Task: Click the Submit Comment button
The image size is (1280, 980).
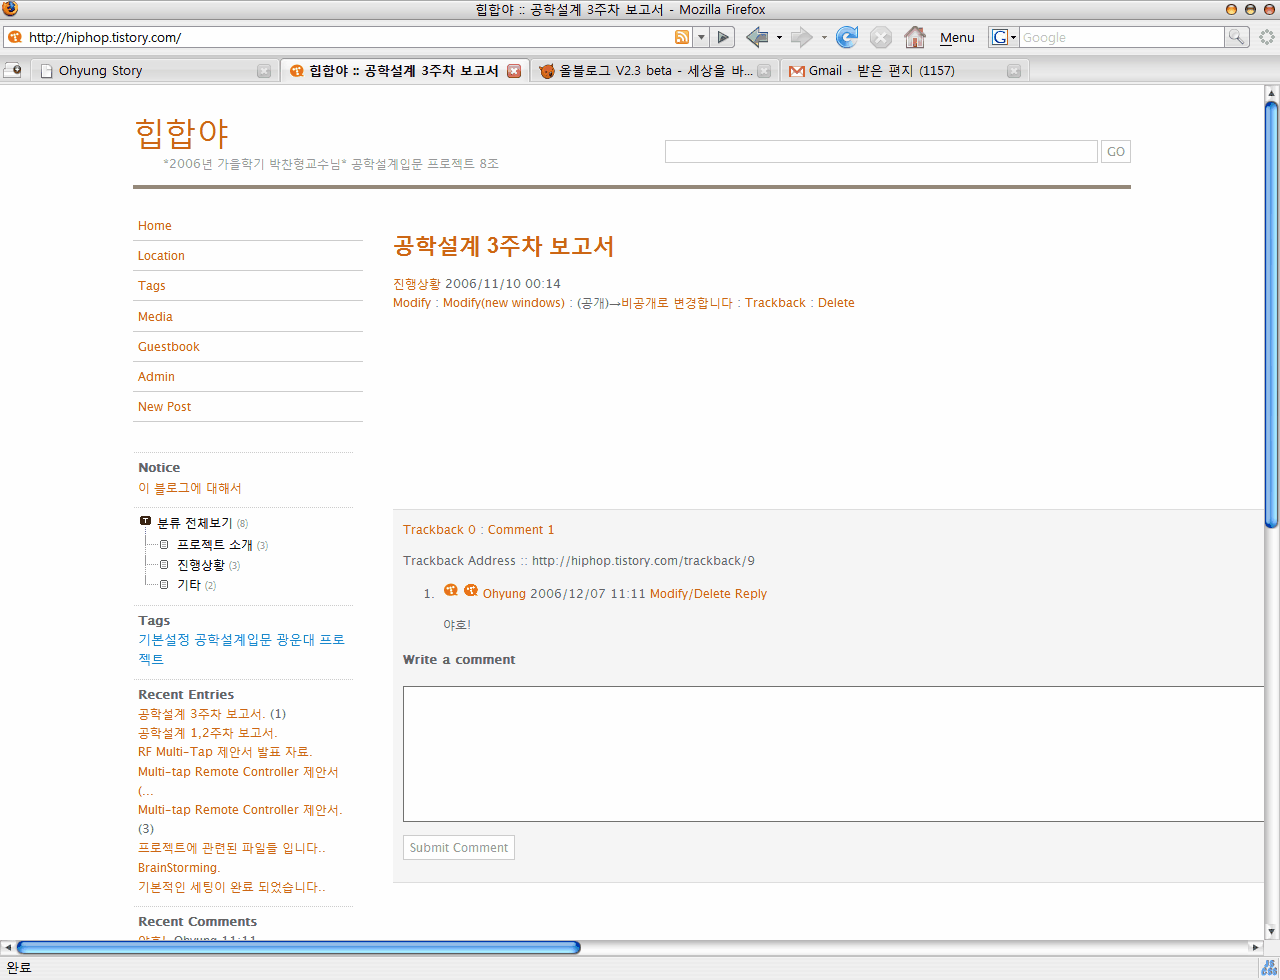Action: coord(459,848)
